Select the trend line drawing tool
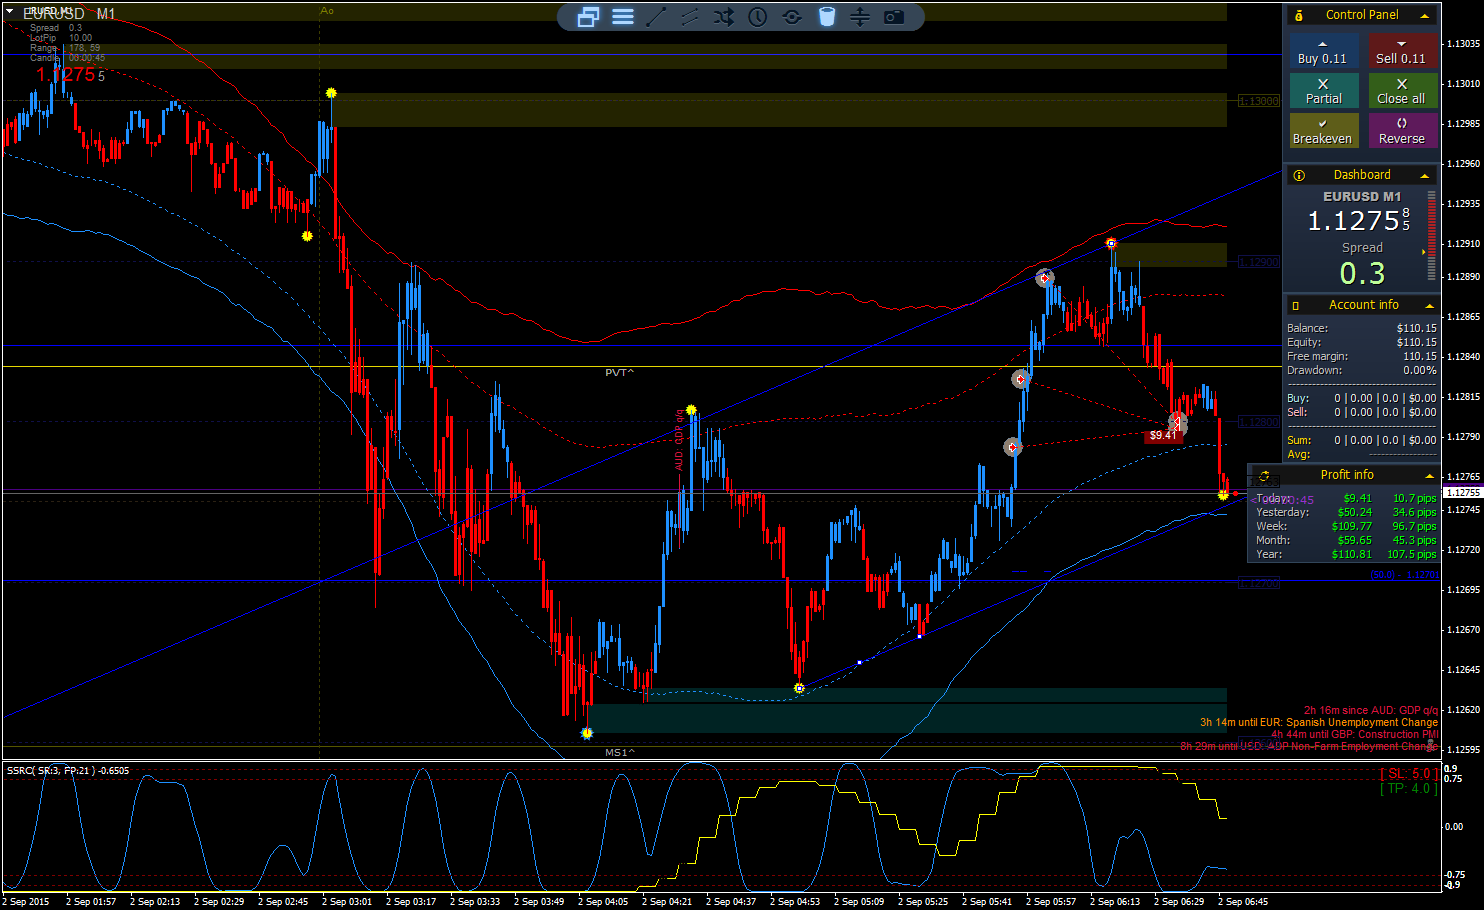1484x910 pixels. click(656, 17)
